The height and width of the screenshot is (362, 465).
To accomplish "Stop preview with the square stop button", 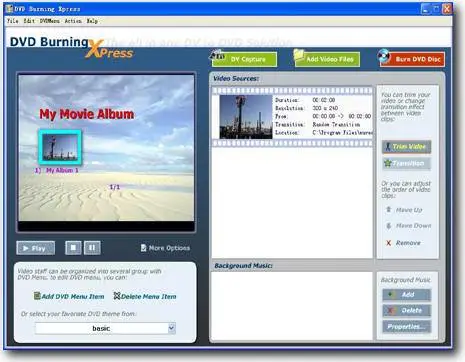I will pyautogui.click(x=73, y=248).
